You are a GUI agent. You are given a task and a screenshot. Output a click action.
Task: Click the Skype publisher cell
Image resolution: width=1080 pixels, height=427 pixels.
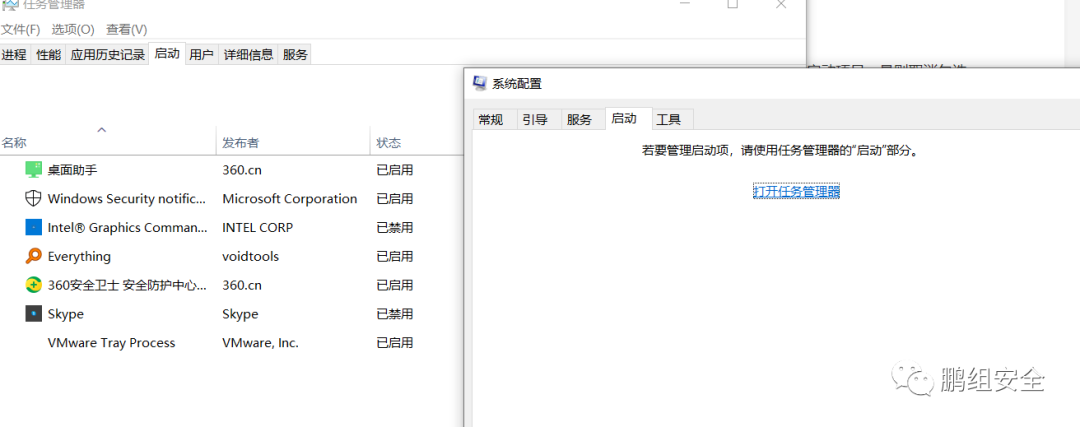pyautogui.click(x=240, y=314)
